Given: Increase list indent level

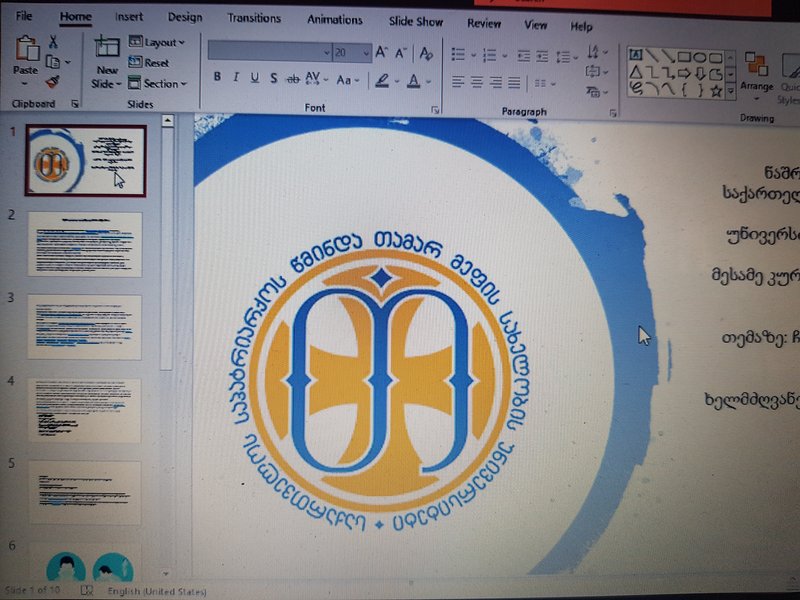Looking at the screenshot, I should [542, 57].
